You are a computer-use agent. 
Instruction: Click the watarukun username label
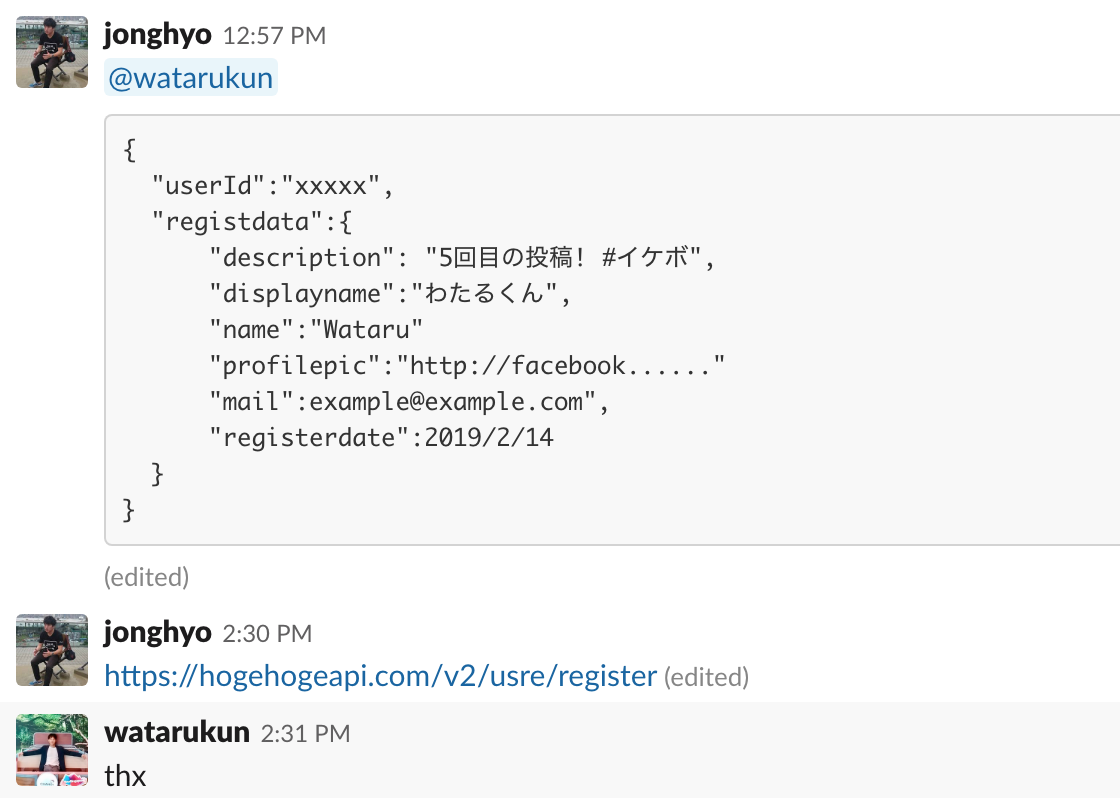pyautogui.click(x=176, y=731)
